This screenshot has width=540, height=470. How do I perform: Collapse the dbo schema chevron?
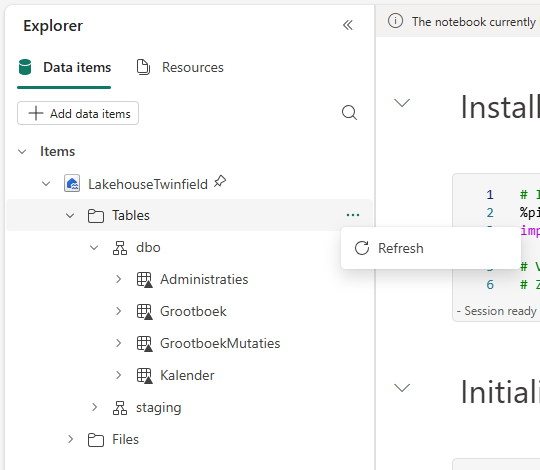[x=94, y=248]
